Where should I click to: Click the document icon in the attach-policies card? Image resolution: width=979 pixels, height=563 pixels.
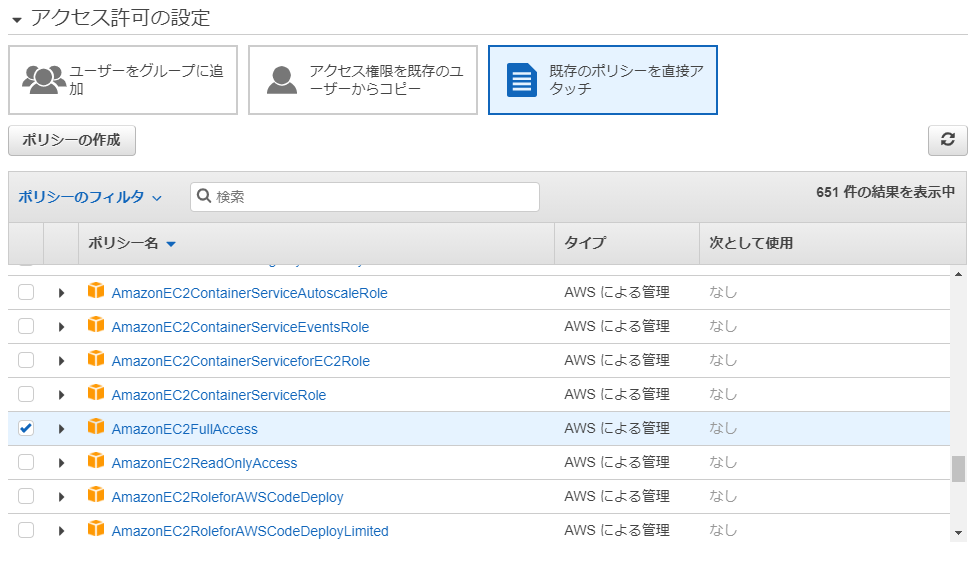tap(522, 80)
